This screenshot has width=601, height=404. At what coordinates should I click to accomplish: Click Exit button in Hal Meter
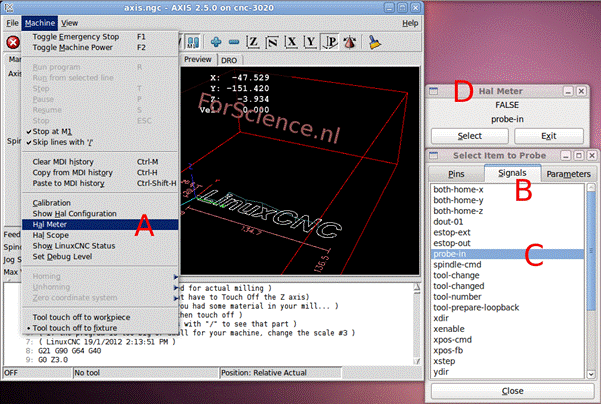pos(548,136)
